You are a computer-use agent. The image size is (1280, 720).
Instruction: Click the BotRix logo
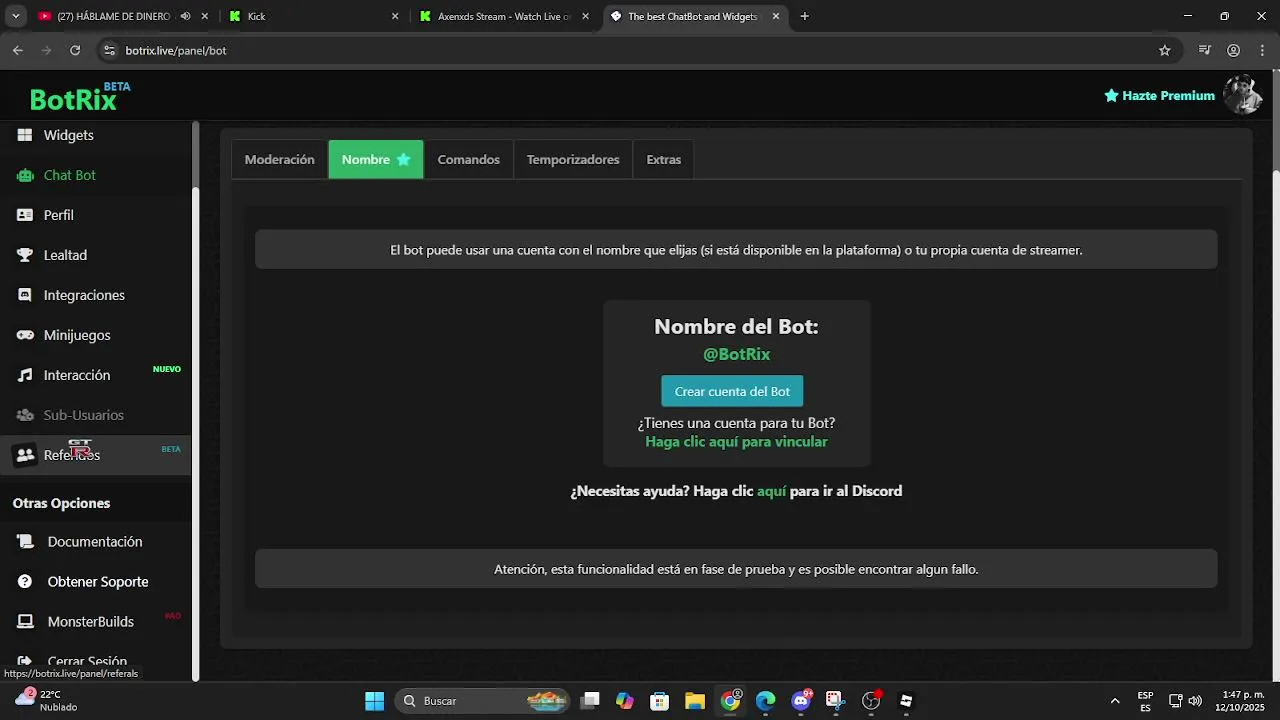79,97
